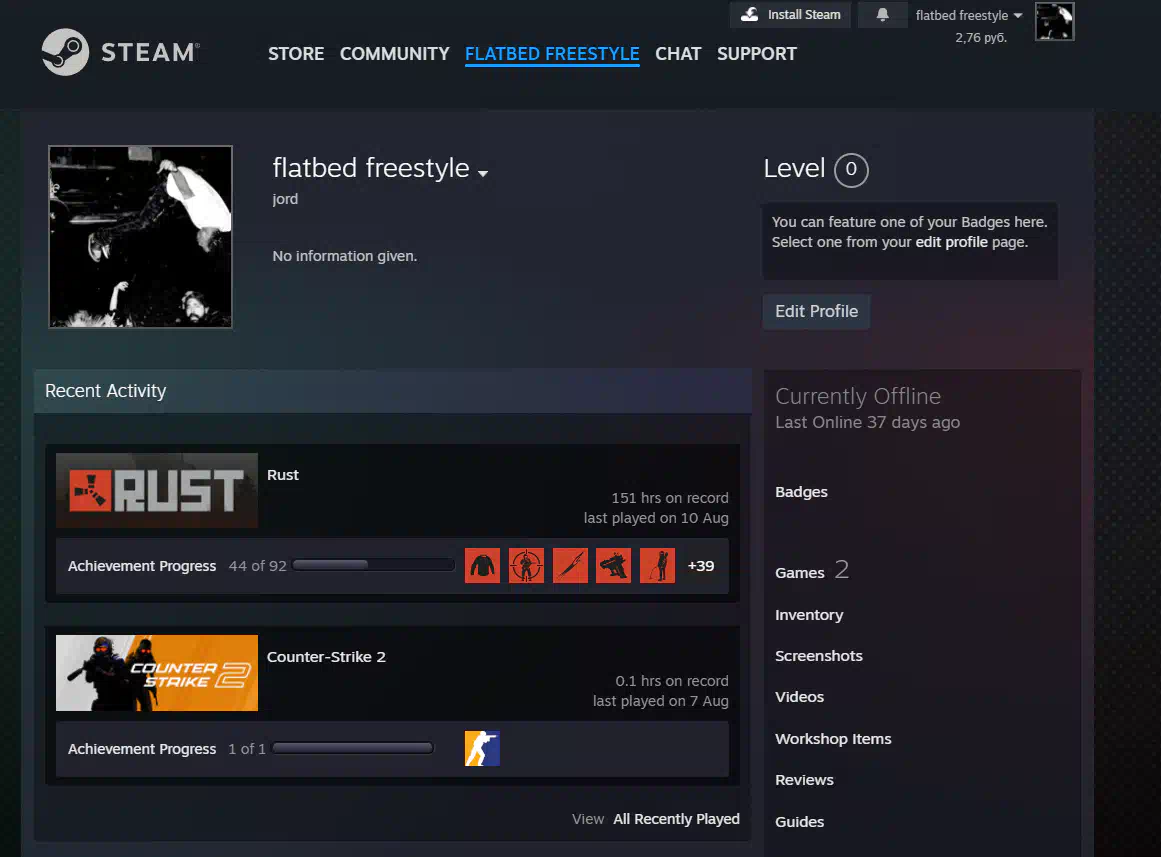Viewport: 1161px width, 857px height.
Task: Click the Rust standing figure achievement icon
Action: coord(658,566)
